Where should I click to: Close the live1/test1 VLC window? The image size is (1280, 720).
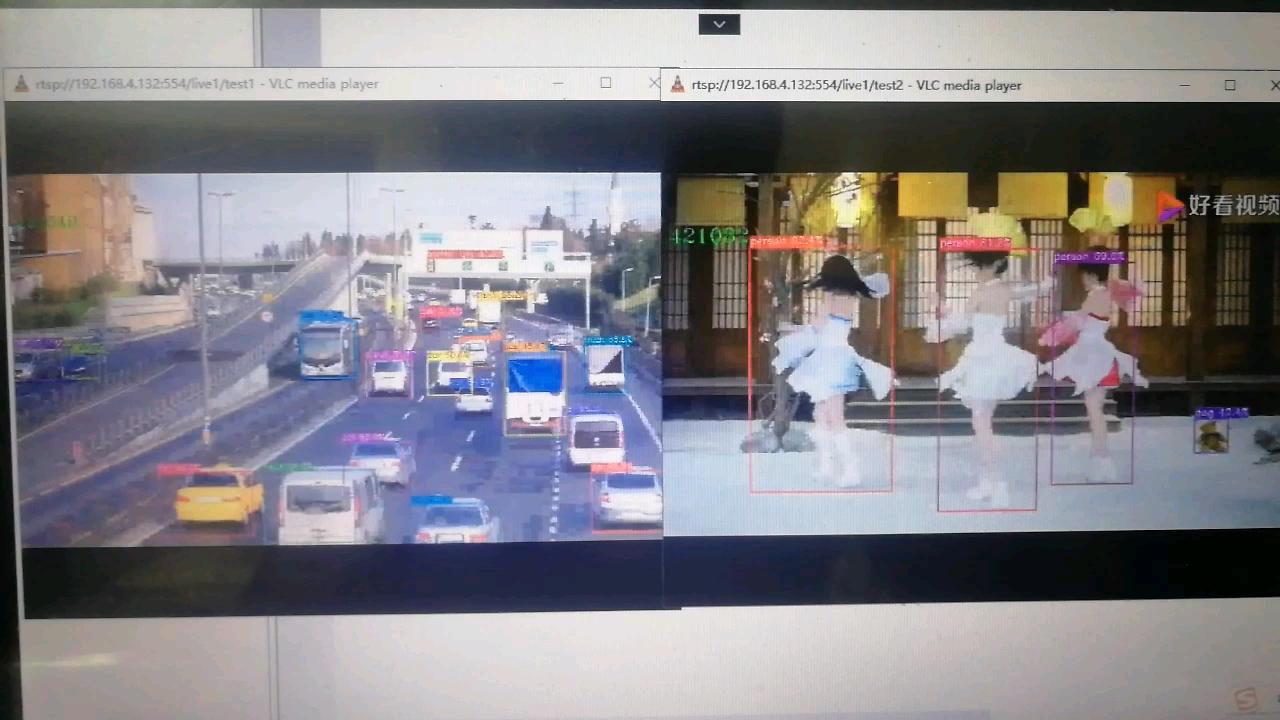click(x=654, y=83)
